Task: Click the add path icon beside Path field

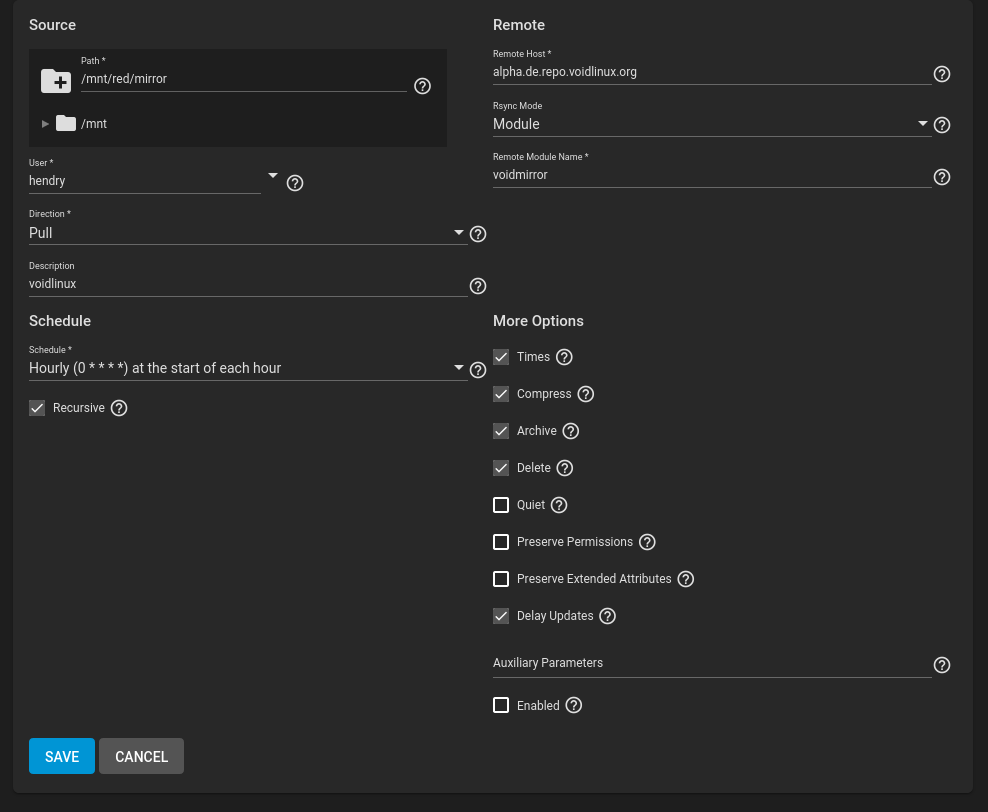Action: (x=56, y=80)
